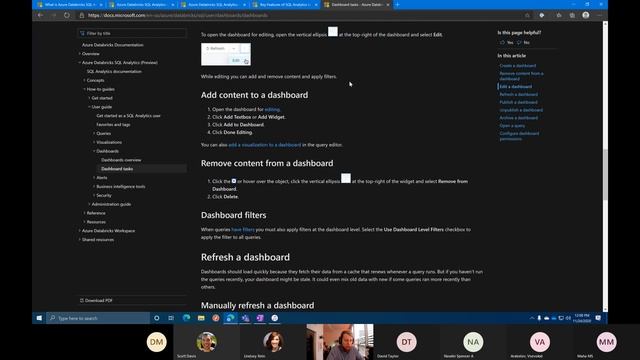Open File Explorer from taskbar

(x=201, y=318)
